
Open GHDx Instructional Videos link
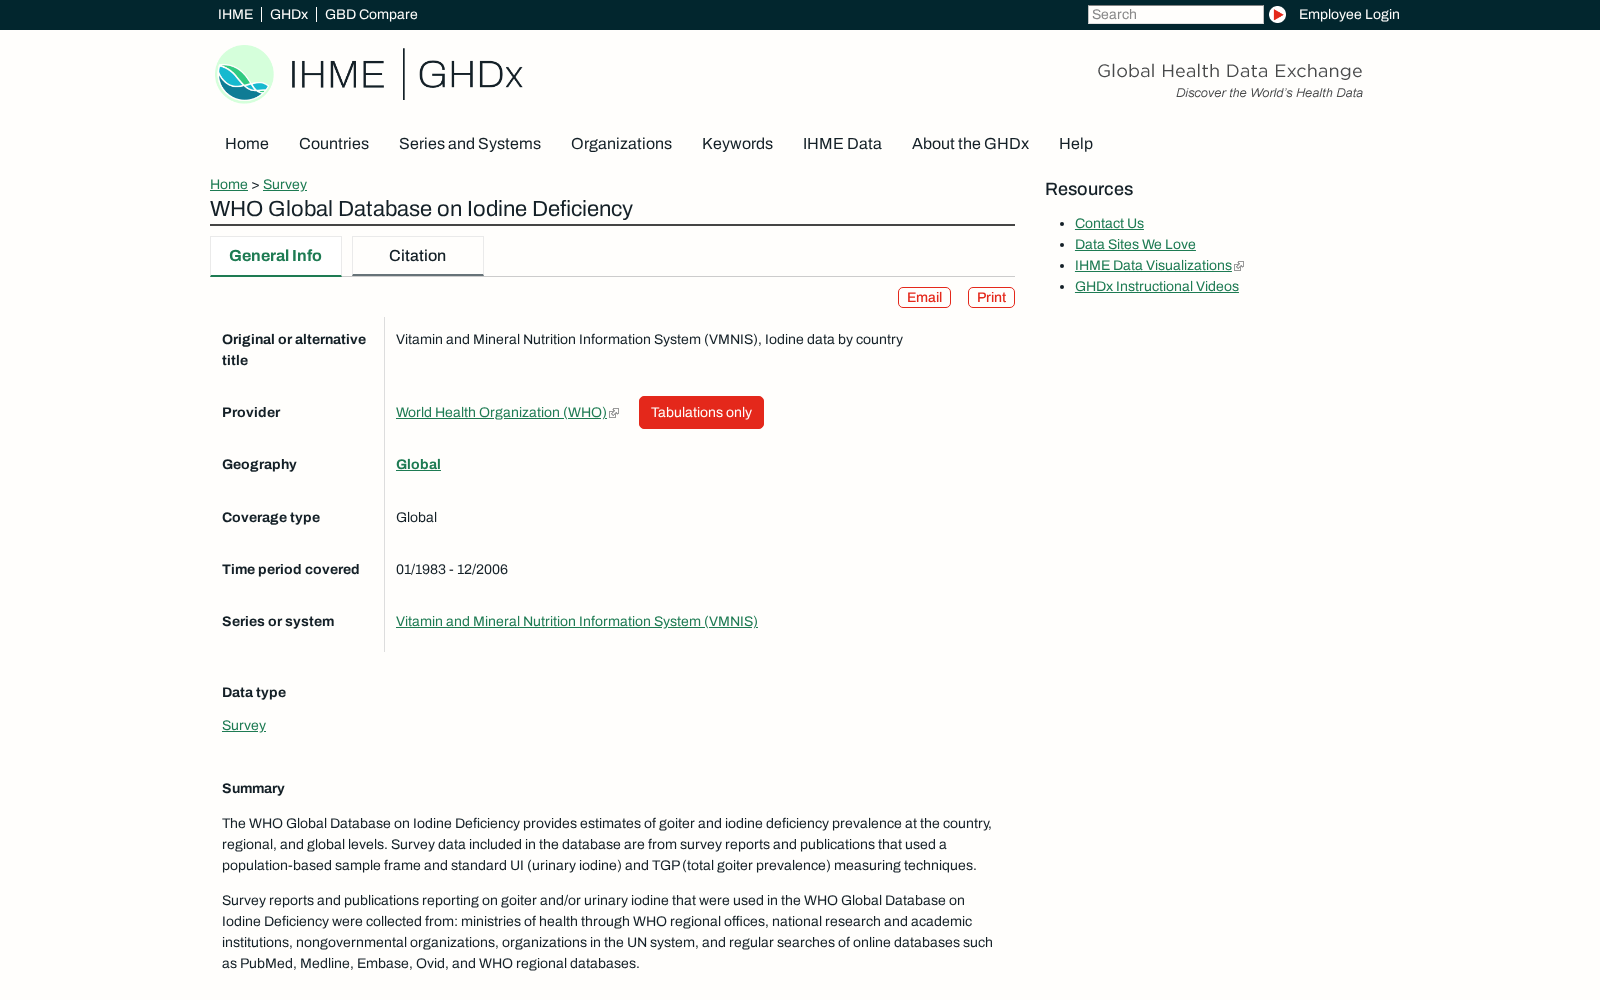point(1157,287)
